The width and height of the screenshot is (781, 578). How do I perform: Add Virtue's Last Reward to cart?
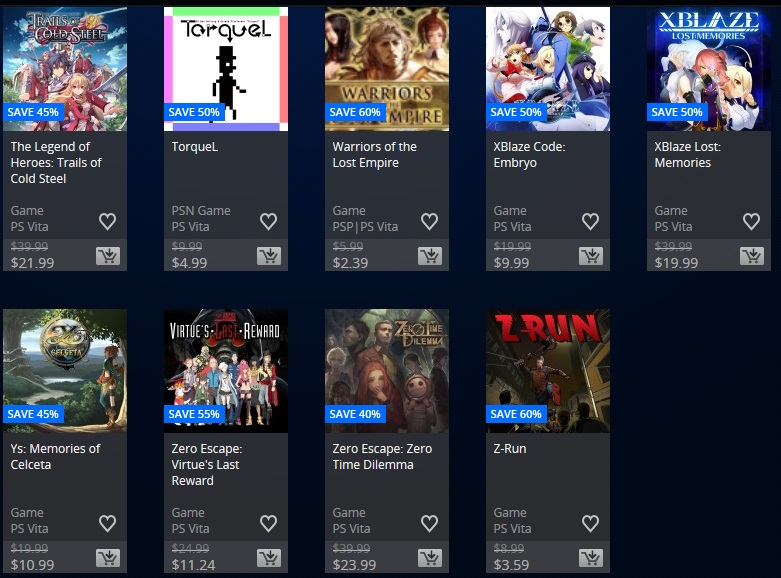click(x=269, y=558)
